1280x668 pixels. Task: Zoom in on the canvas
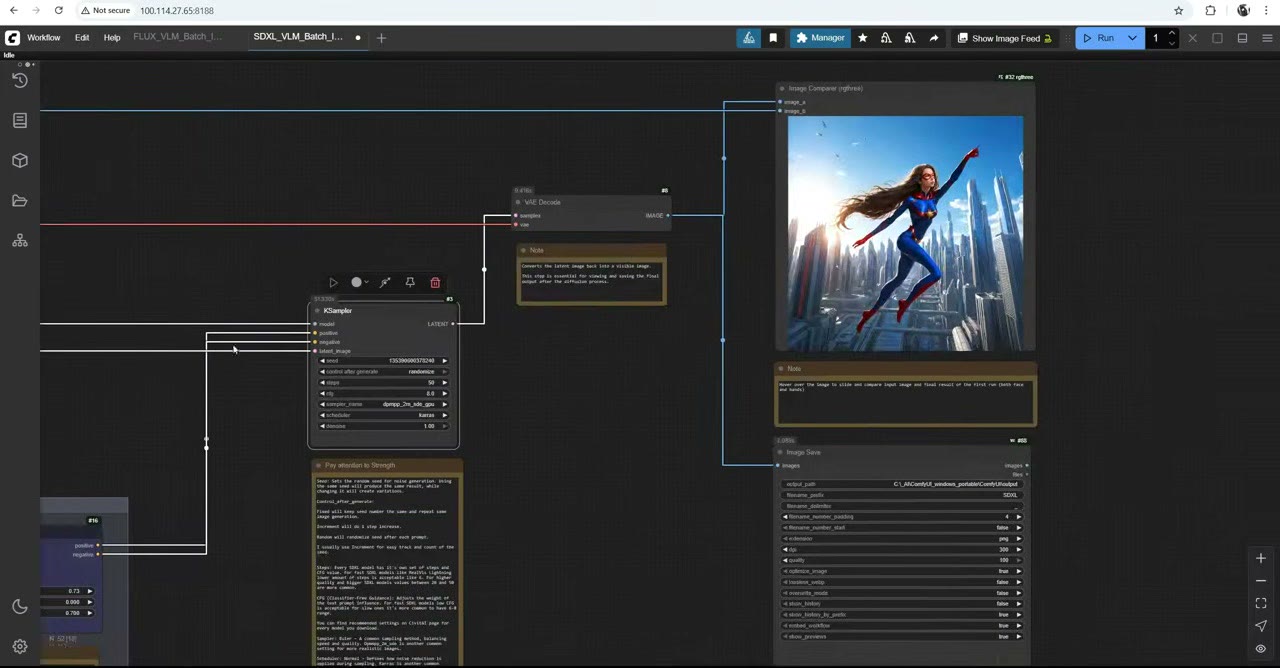tap(1261, 559)
